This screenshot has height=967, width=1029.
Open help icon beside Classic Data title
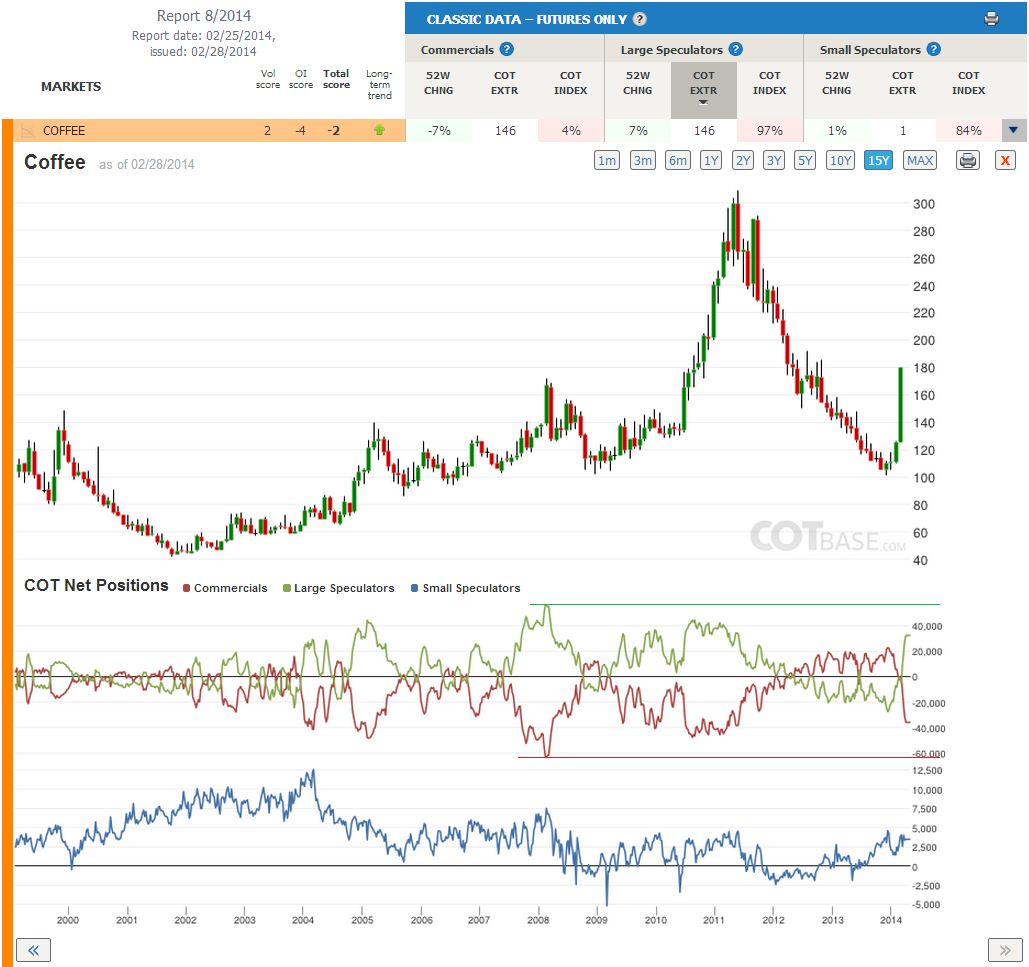coord(640,19)
